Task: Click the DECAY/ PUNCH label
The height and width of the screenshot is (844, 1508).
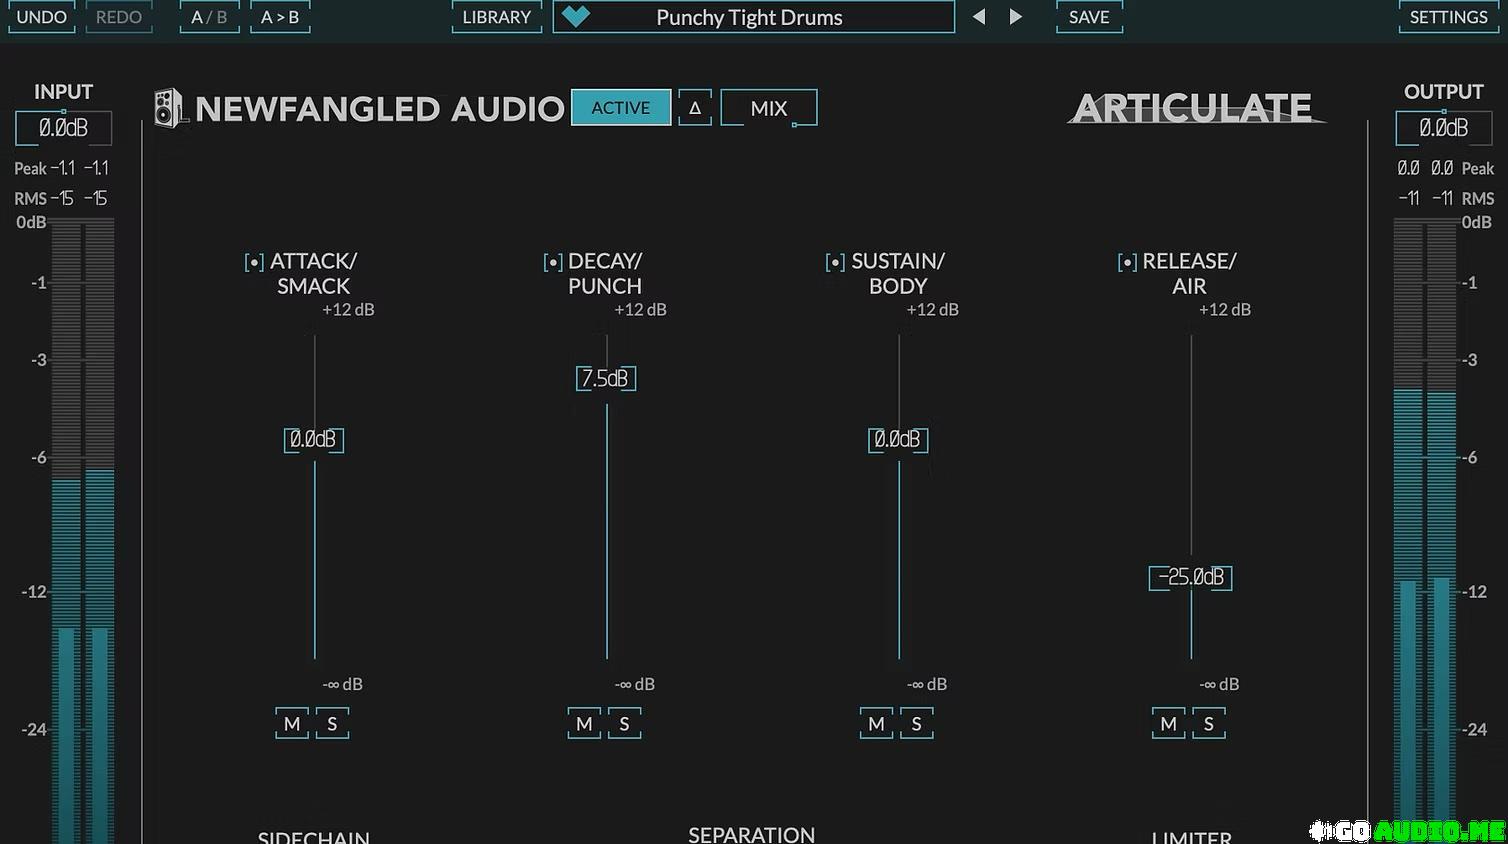Action: tap(605, 273)
